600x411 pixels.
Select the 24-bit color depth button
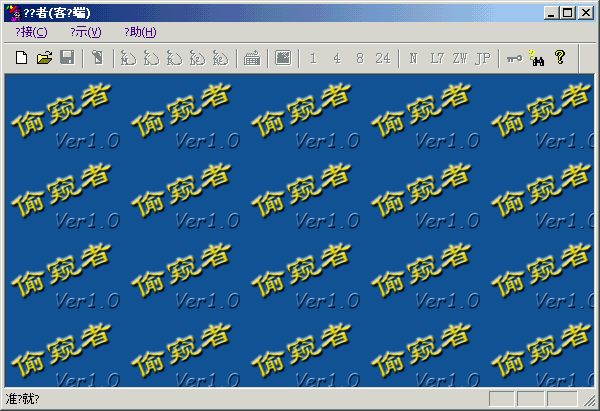(x=382, y=58)
